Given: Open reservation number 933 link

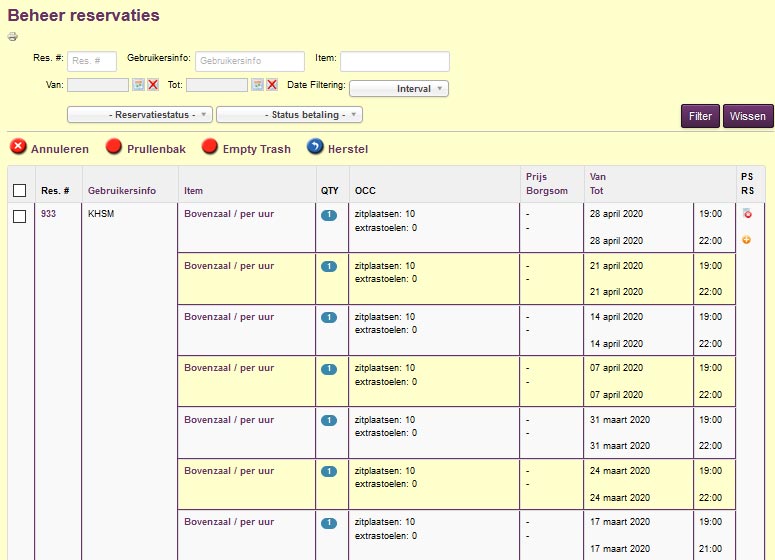Looking at the screenshot, I should [x=48, y=214].
